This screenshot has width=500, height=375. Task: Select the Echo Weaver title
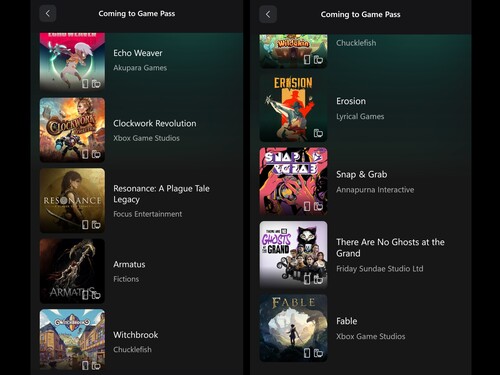point(138,53)
